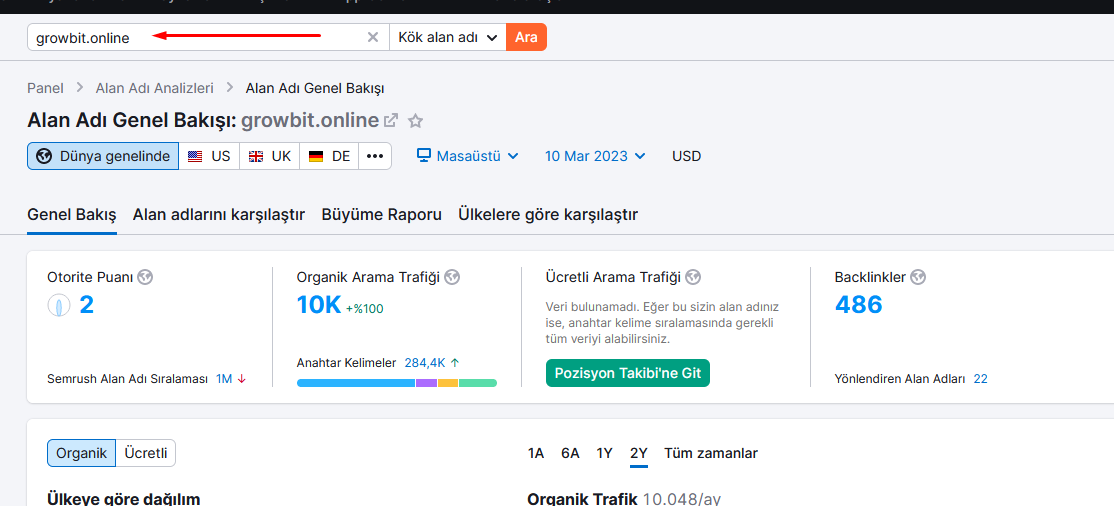Click purple segment of keyword distribution bar
The height and width of the screenshot is (506, 1114).
(426, 383)
